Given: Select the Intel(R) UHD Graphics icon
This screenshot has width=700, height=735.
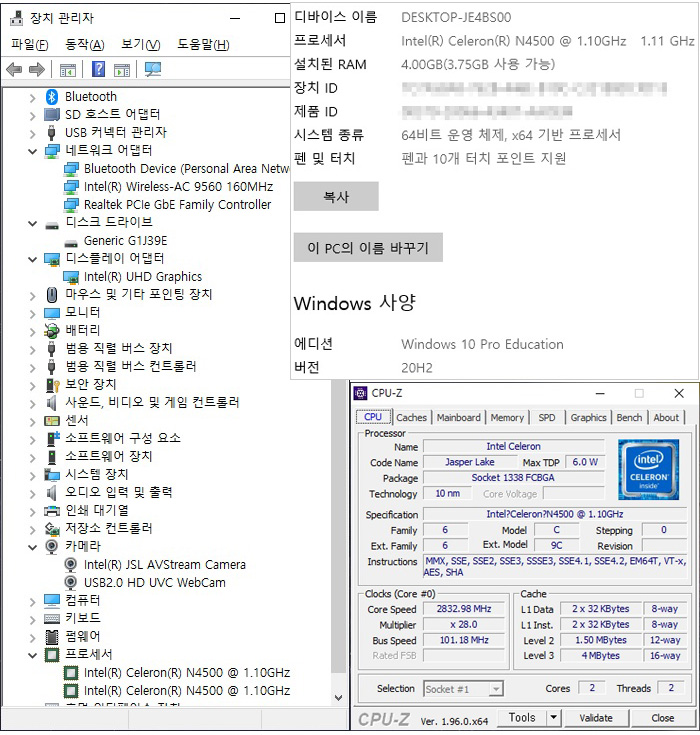Looking at the screenshot, I should [71, 277].
